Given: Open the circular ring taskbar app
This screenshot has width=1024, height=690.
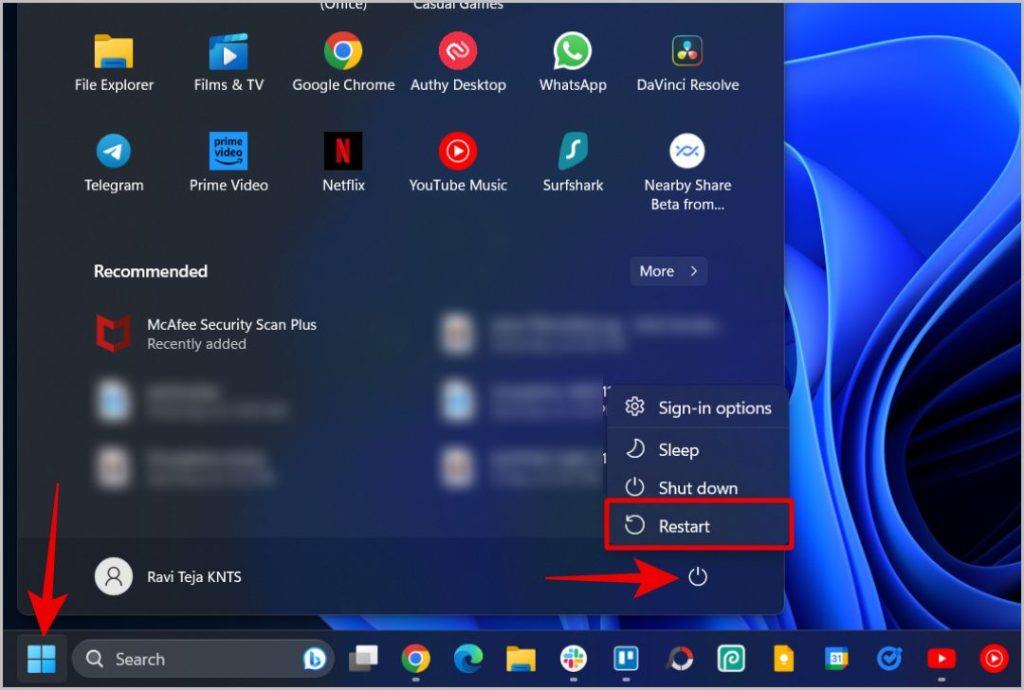Looking at the screenshot, I should point(679,659).
